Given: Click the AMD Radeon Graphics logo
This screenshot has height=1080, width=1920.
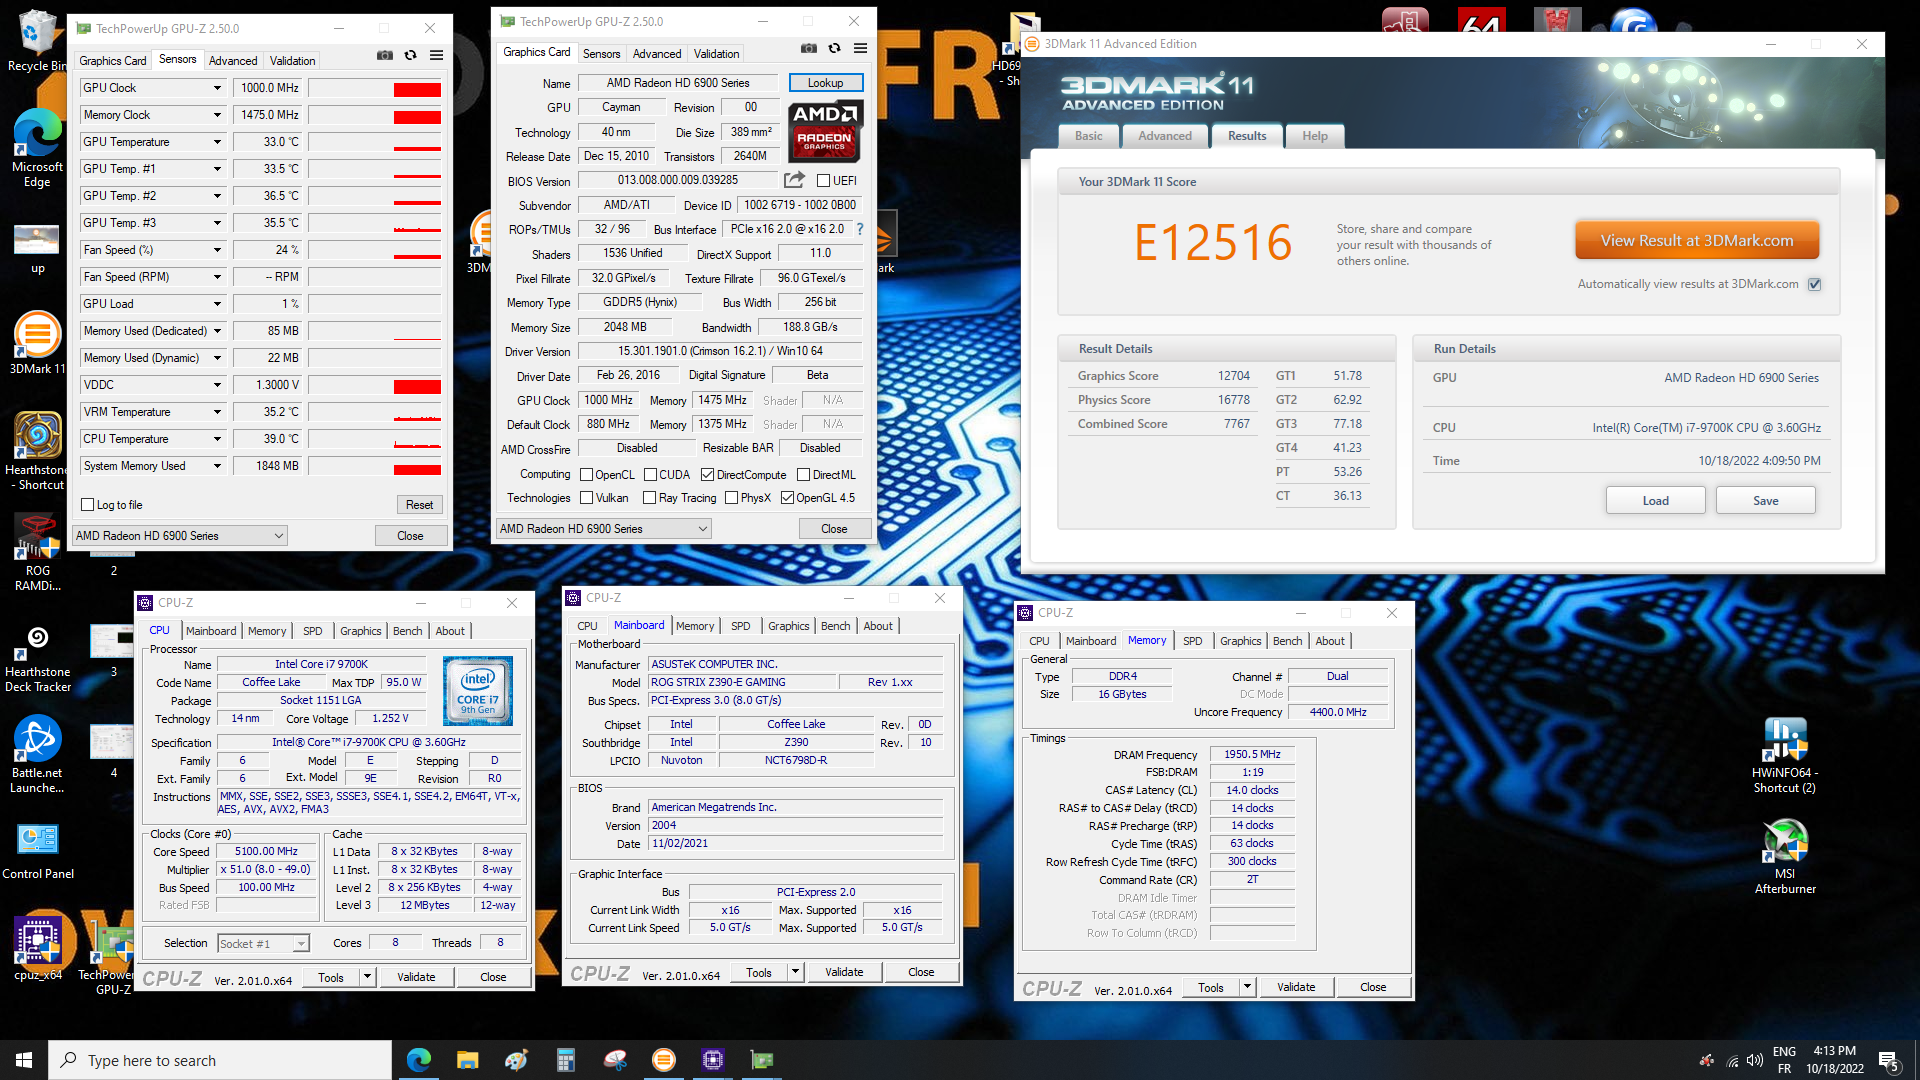Looking at the screenshot, I should 825,131.
